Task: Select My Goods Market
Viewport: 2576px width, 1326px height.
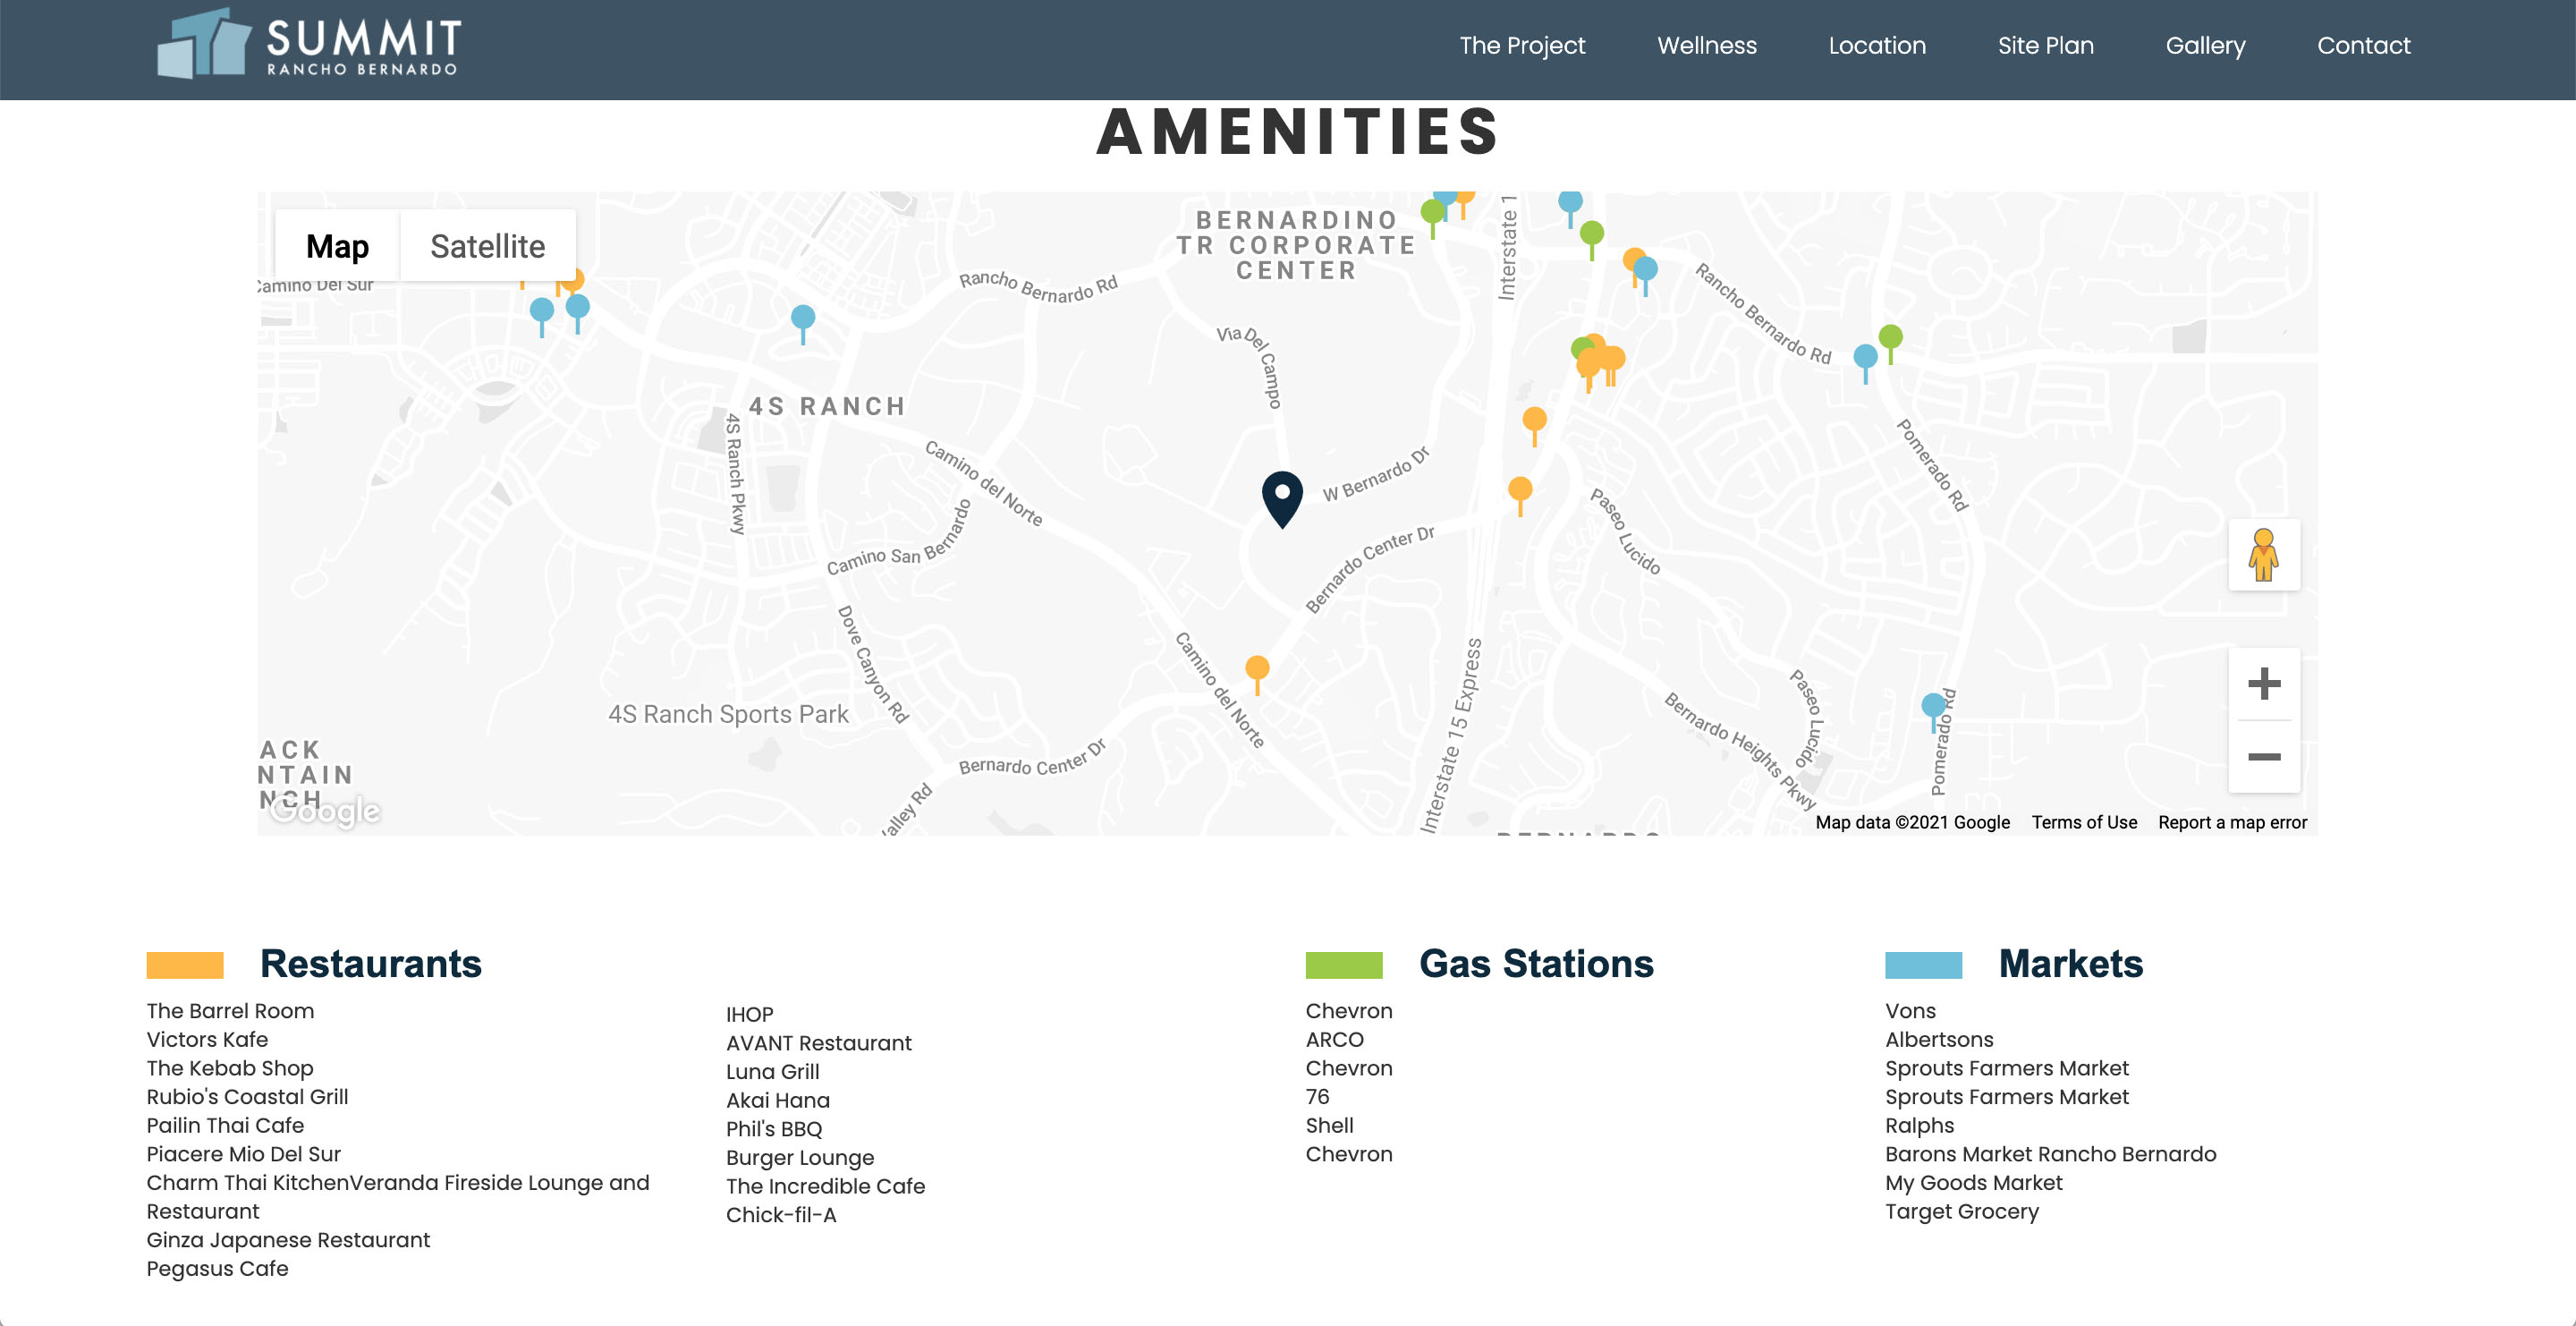Action: (1974, 1183)
